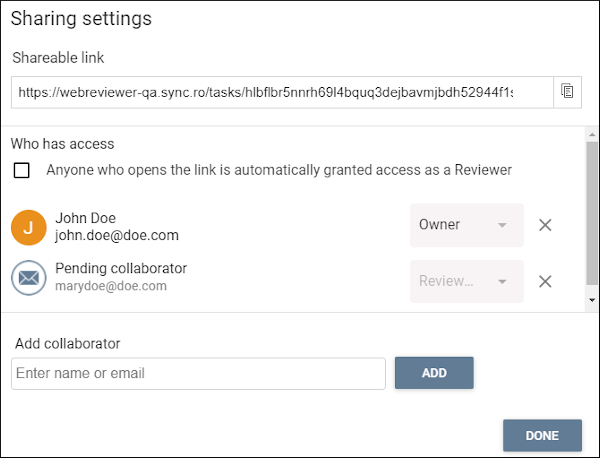
Task: Click the DONE button
Action: coord(542,435)
